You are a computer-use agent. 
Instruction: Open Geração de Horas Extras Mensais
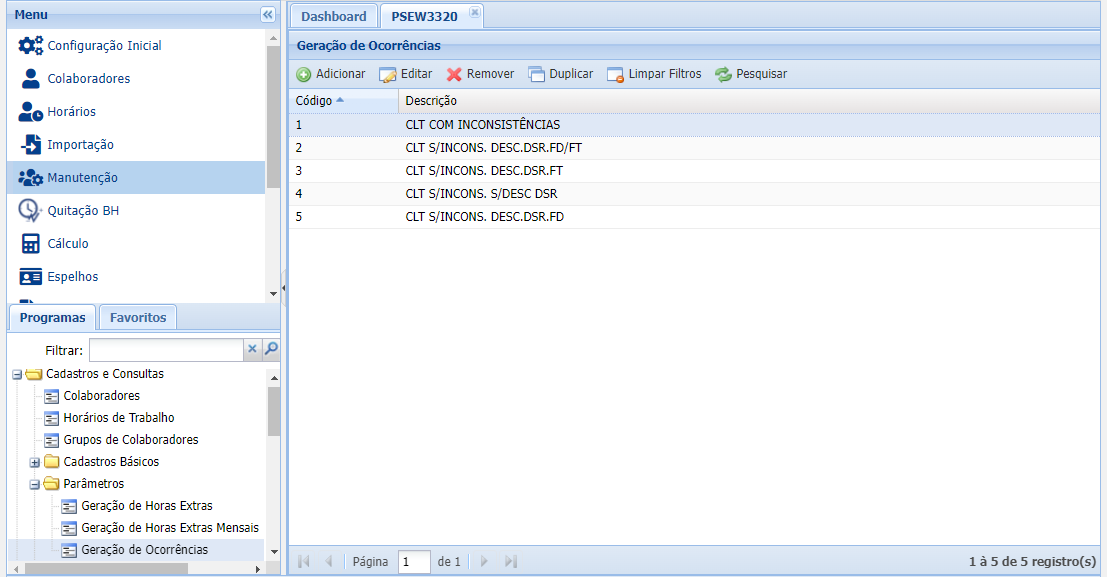(169, 528)
